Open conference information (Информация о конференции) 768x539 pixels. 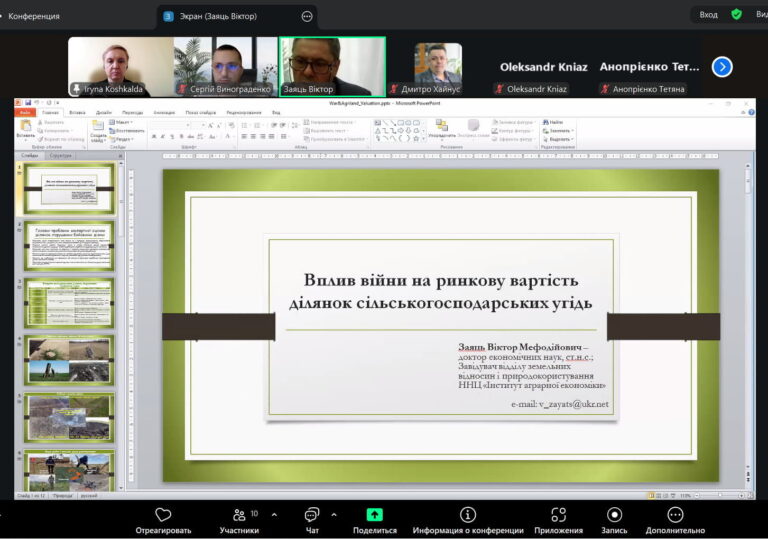point(467,514)
